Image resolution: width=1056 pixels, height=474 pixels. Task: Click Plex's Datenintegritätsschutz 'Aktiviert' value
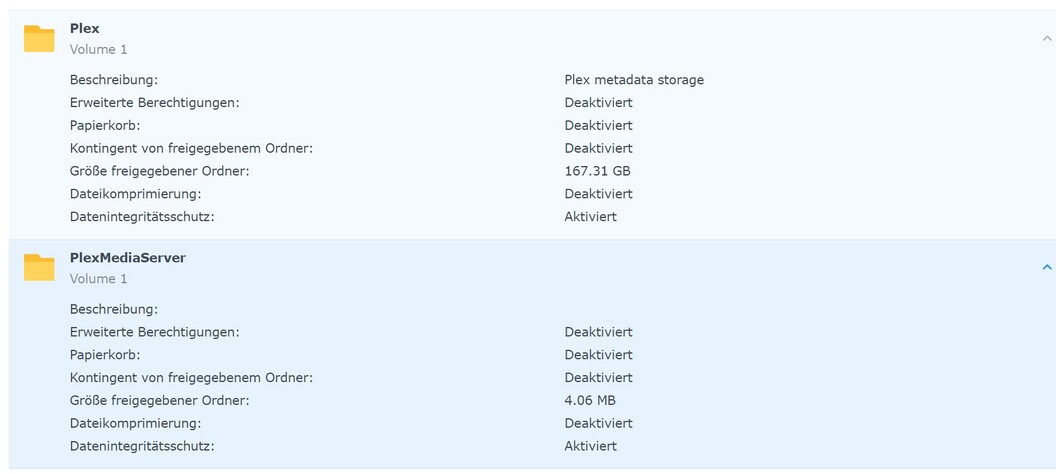point(590,217)
